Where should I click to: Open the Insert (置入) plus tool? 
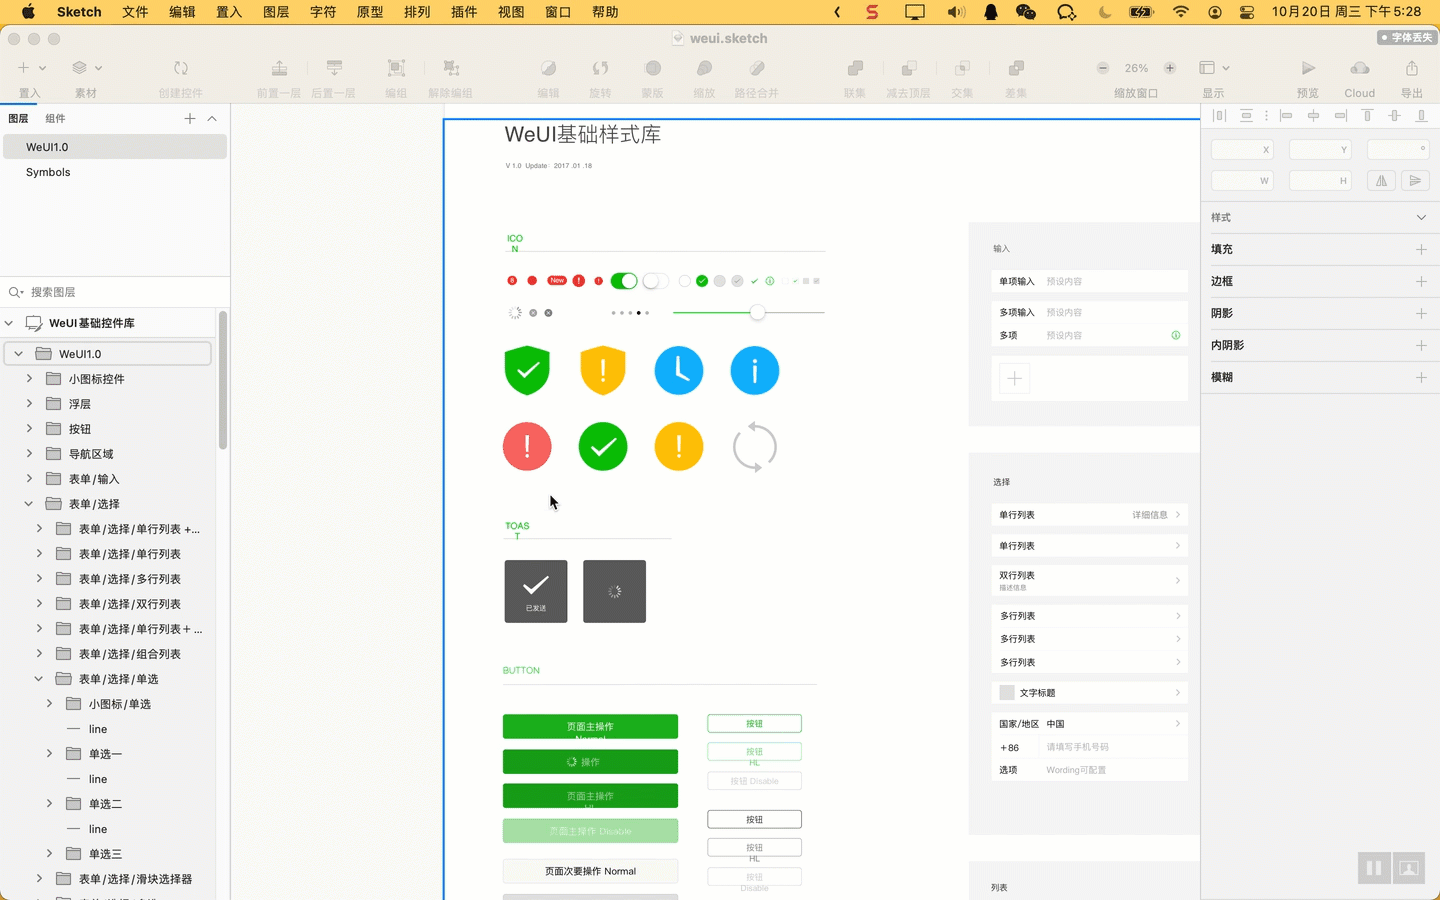tap(23, 68)
